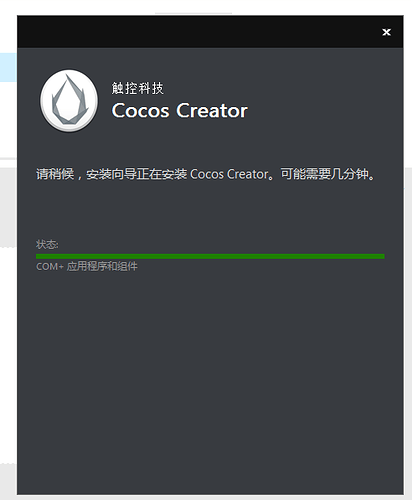Click the empty dark area below the status text
This screenshot has height=500, width=412.
[x=210, y=383]
